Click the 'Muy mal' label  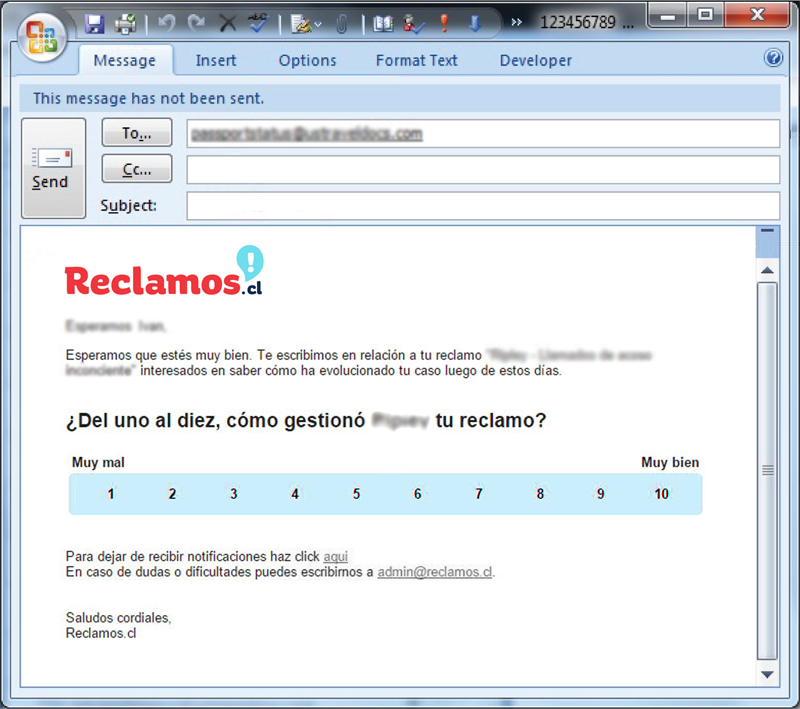98,463
